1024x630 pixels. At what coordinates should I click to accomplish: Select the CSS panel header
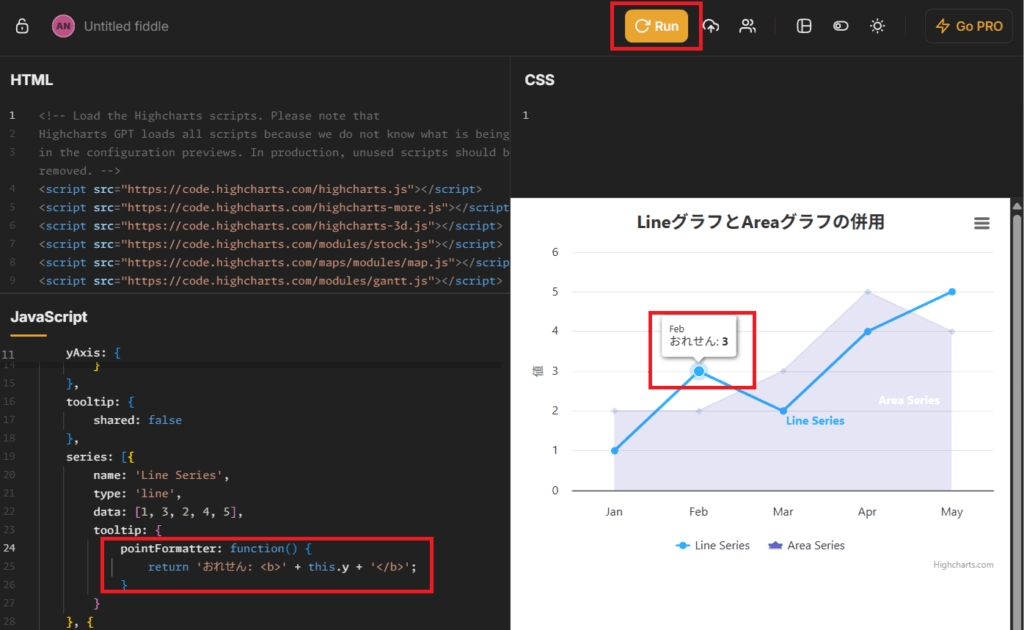tap(539, 80)
